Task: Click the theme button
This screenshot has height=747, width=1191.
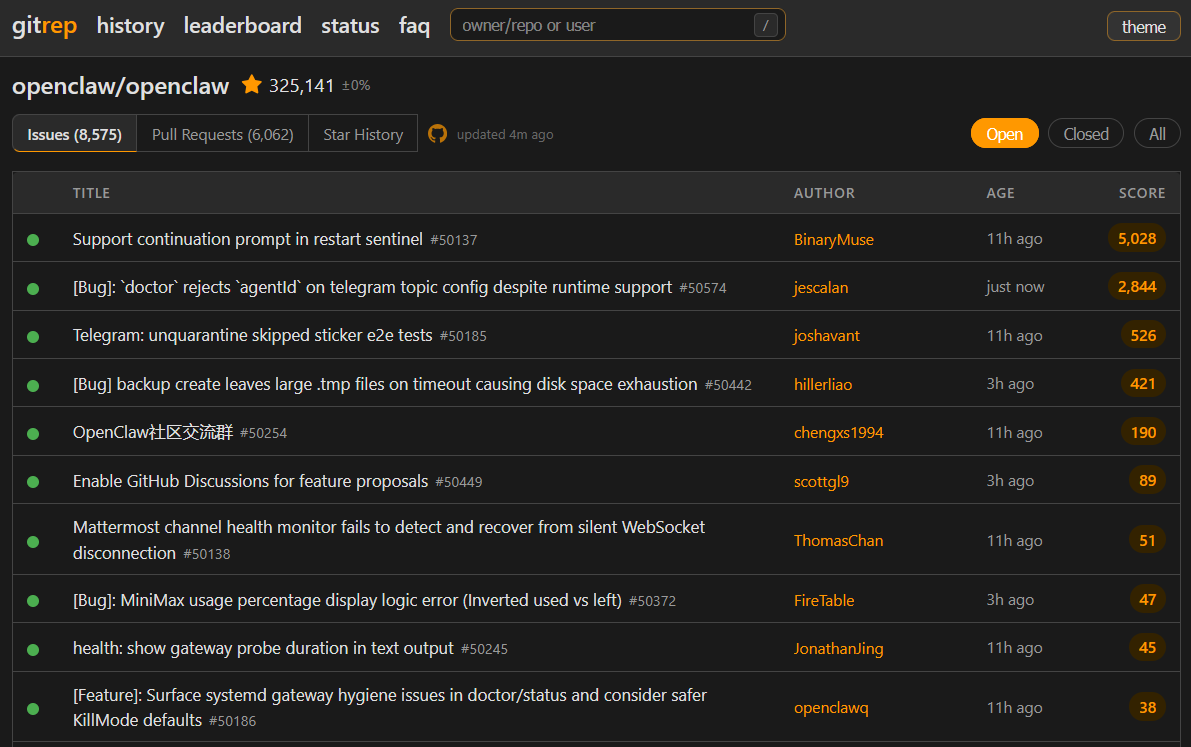Action: [1143, 27]
